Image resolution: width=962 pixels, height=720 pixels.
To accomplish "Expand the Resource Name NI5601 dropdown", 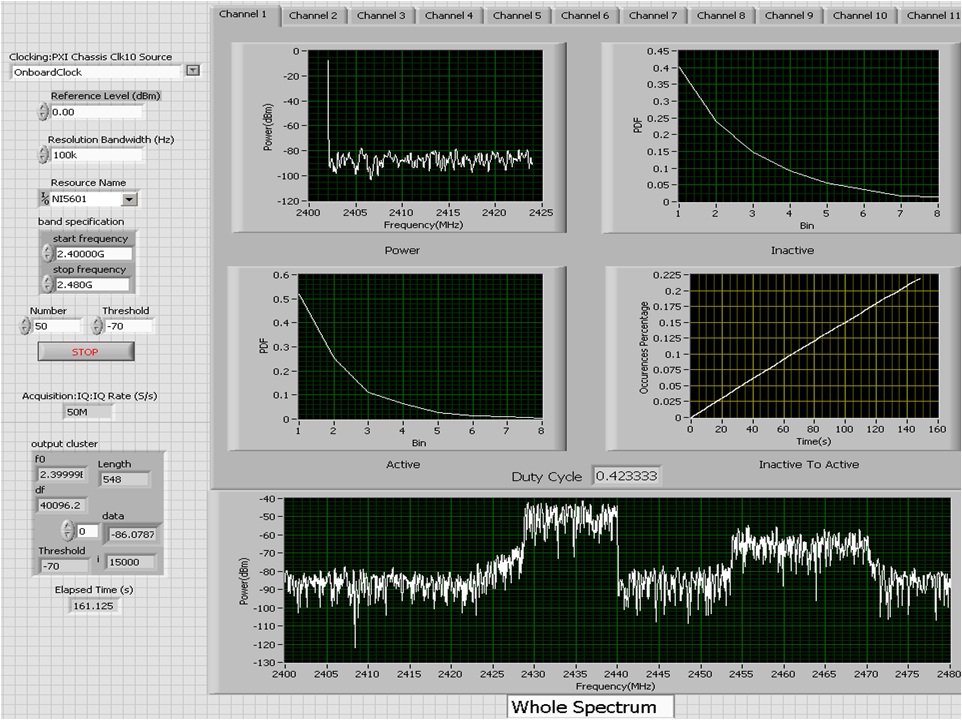I will coord(128,199).
